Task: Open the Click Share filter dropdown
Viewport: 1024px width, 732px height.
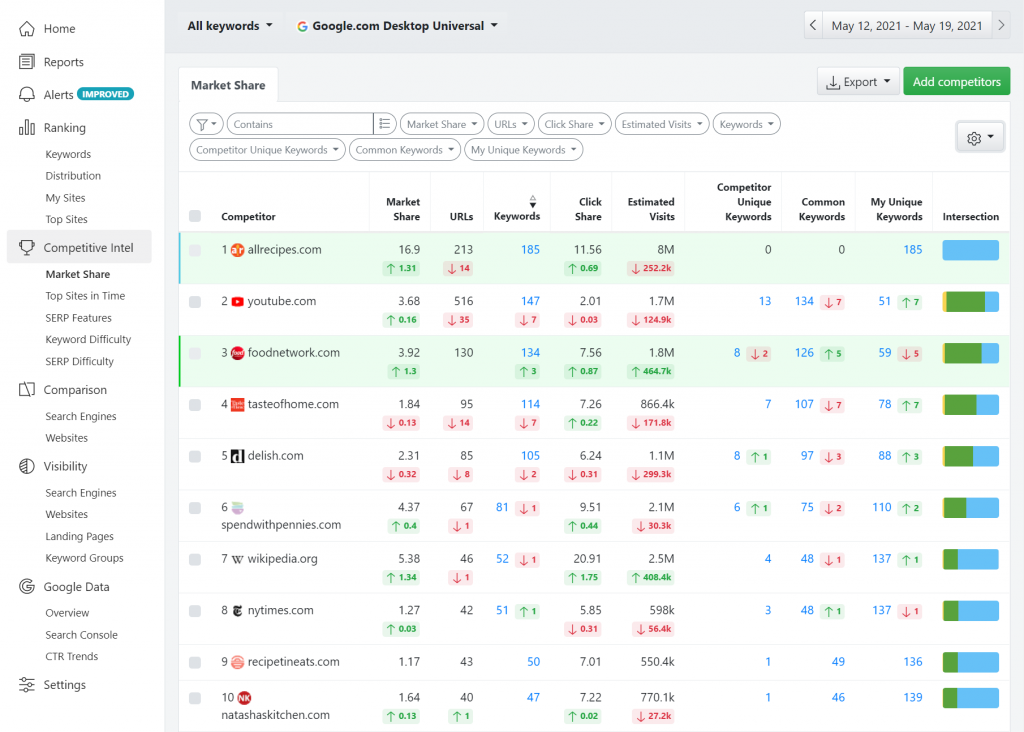Action: 574,124
